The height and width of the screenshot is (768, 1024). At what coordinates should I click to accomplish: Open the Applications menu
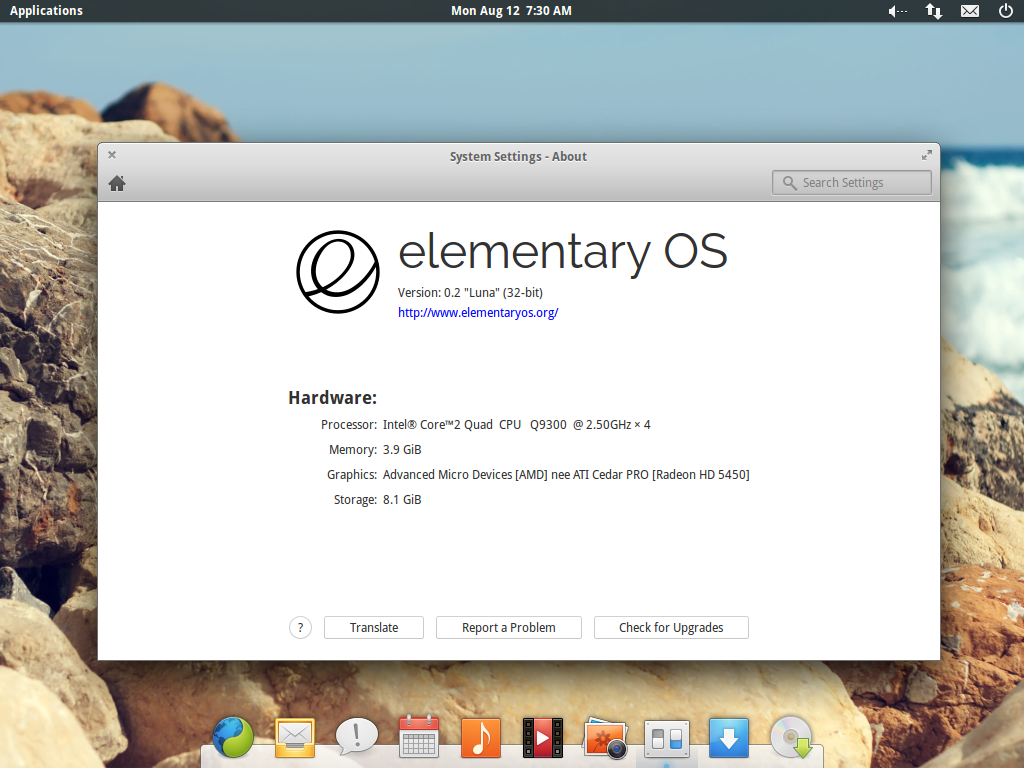[x=46, y=10]
